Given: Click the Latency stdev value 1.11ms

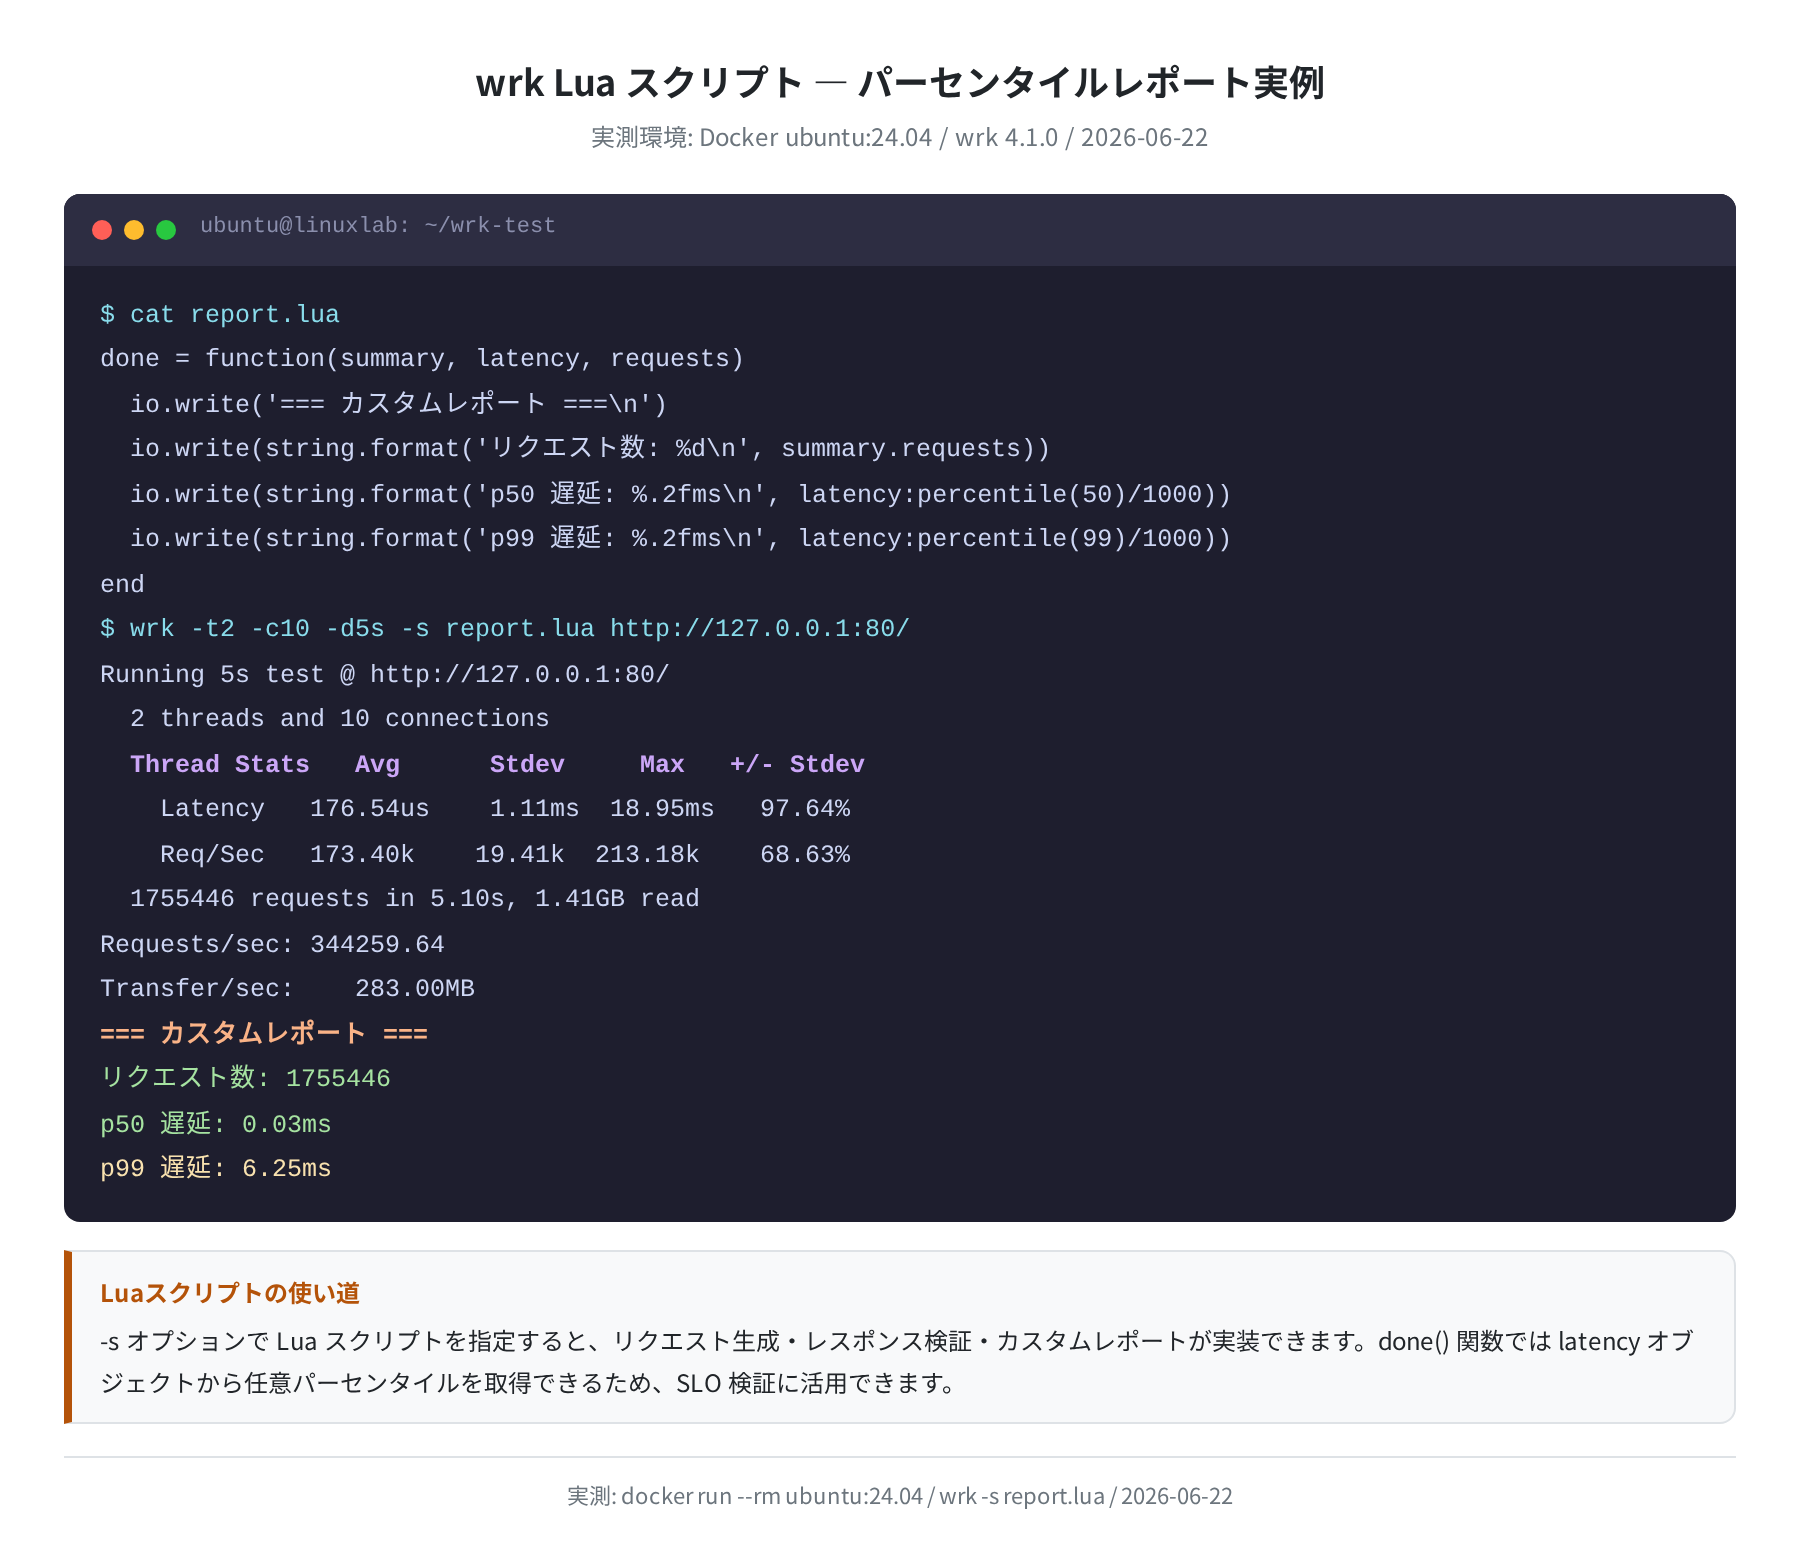Looking at the screenshot, I should point(534,809).
